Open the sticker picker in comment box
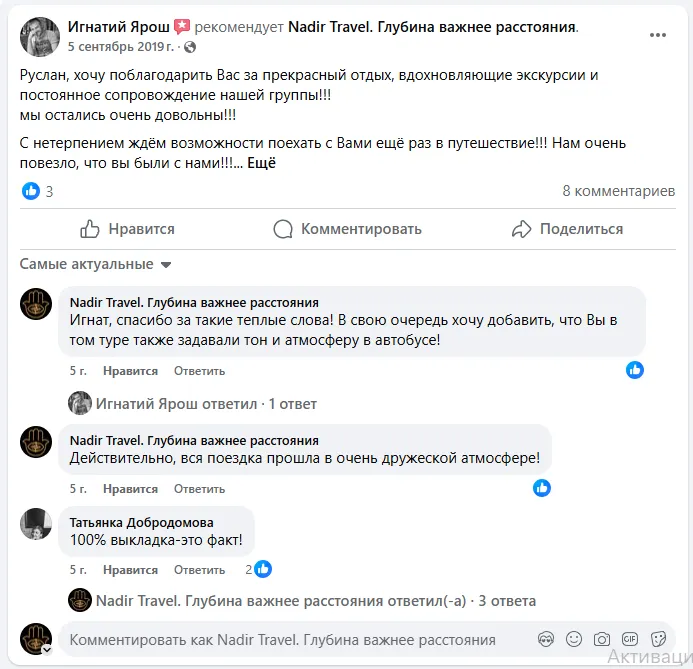Screen dimensions: 693x669 coord(658,639)
